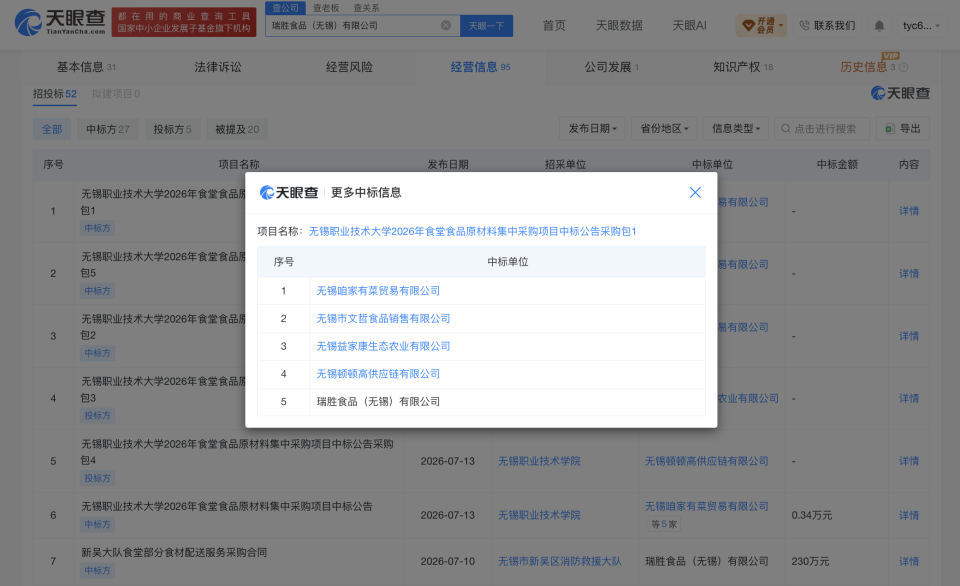Go to 首页 in the top navigation

554,26
